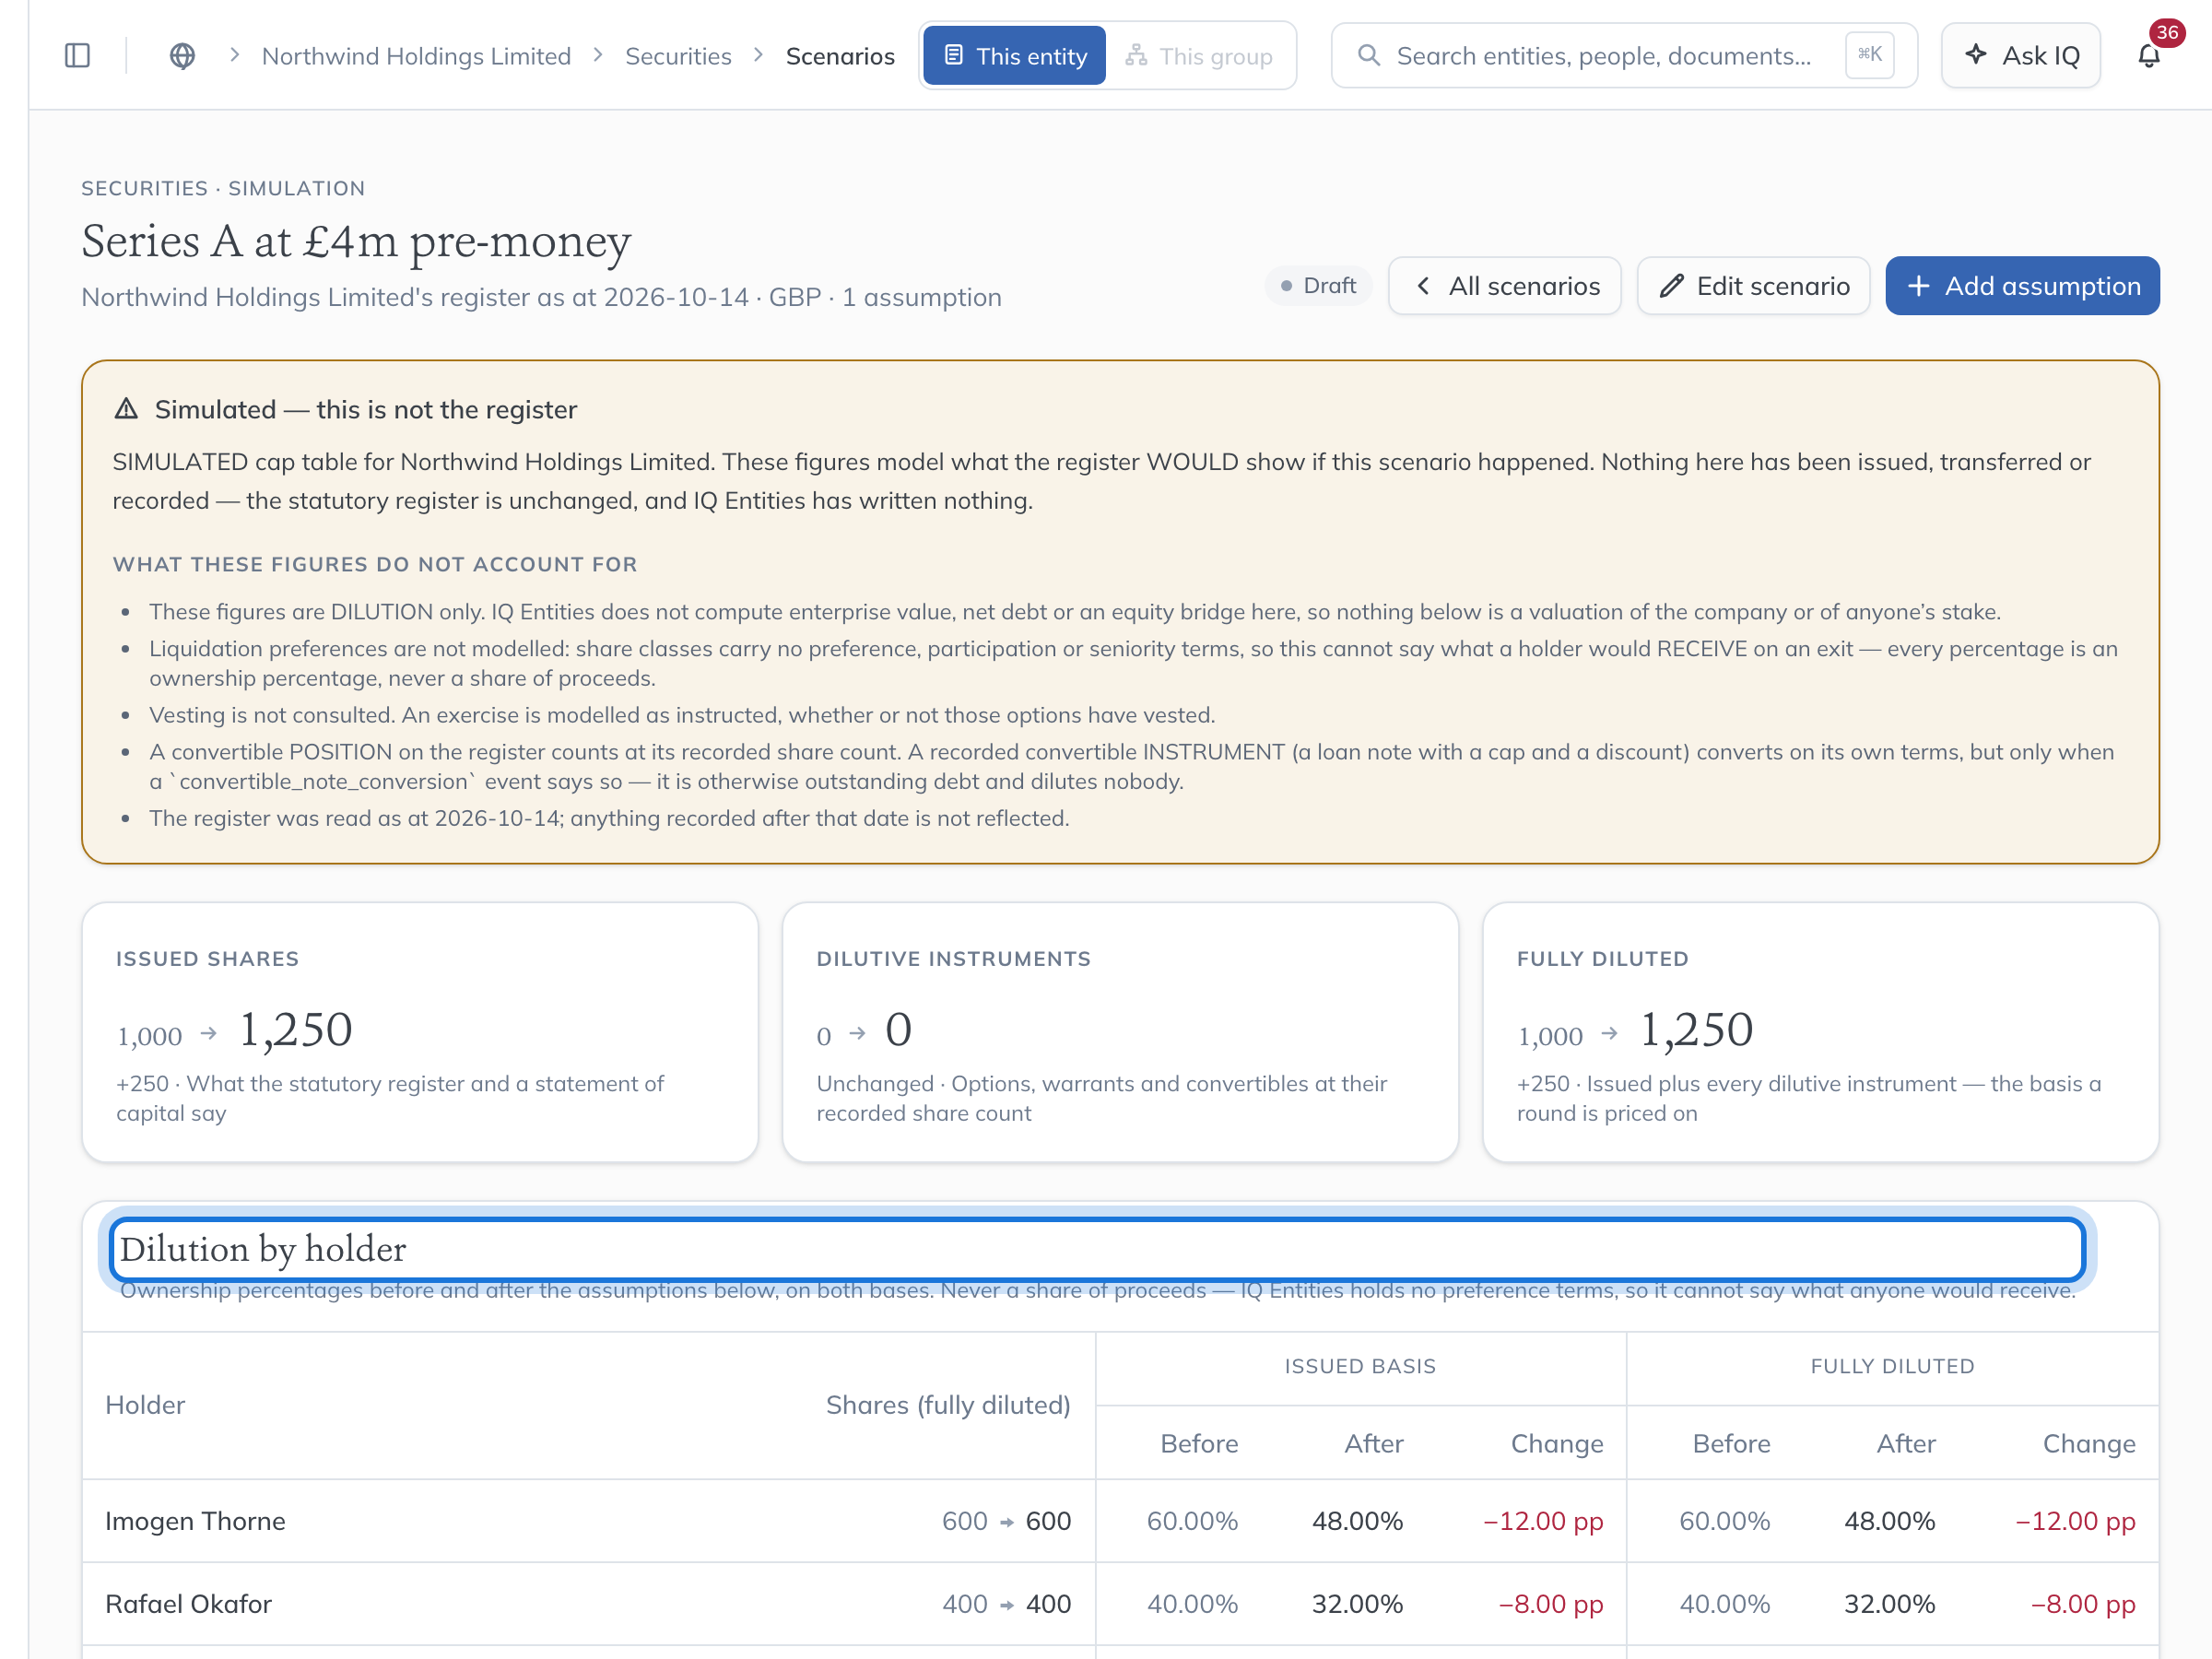Click the Add assumption button
This screenshot has height=1659, width=2212.
coord(2022,286)
